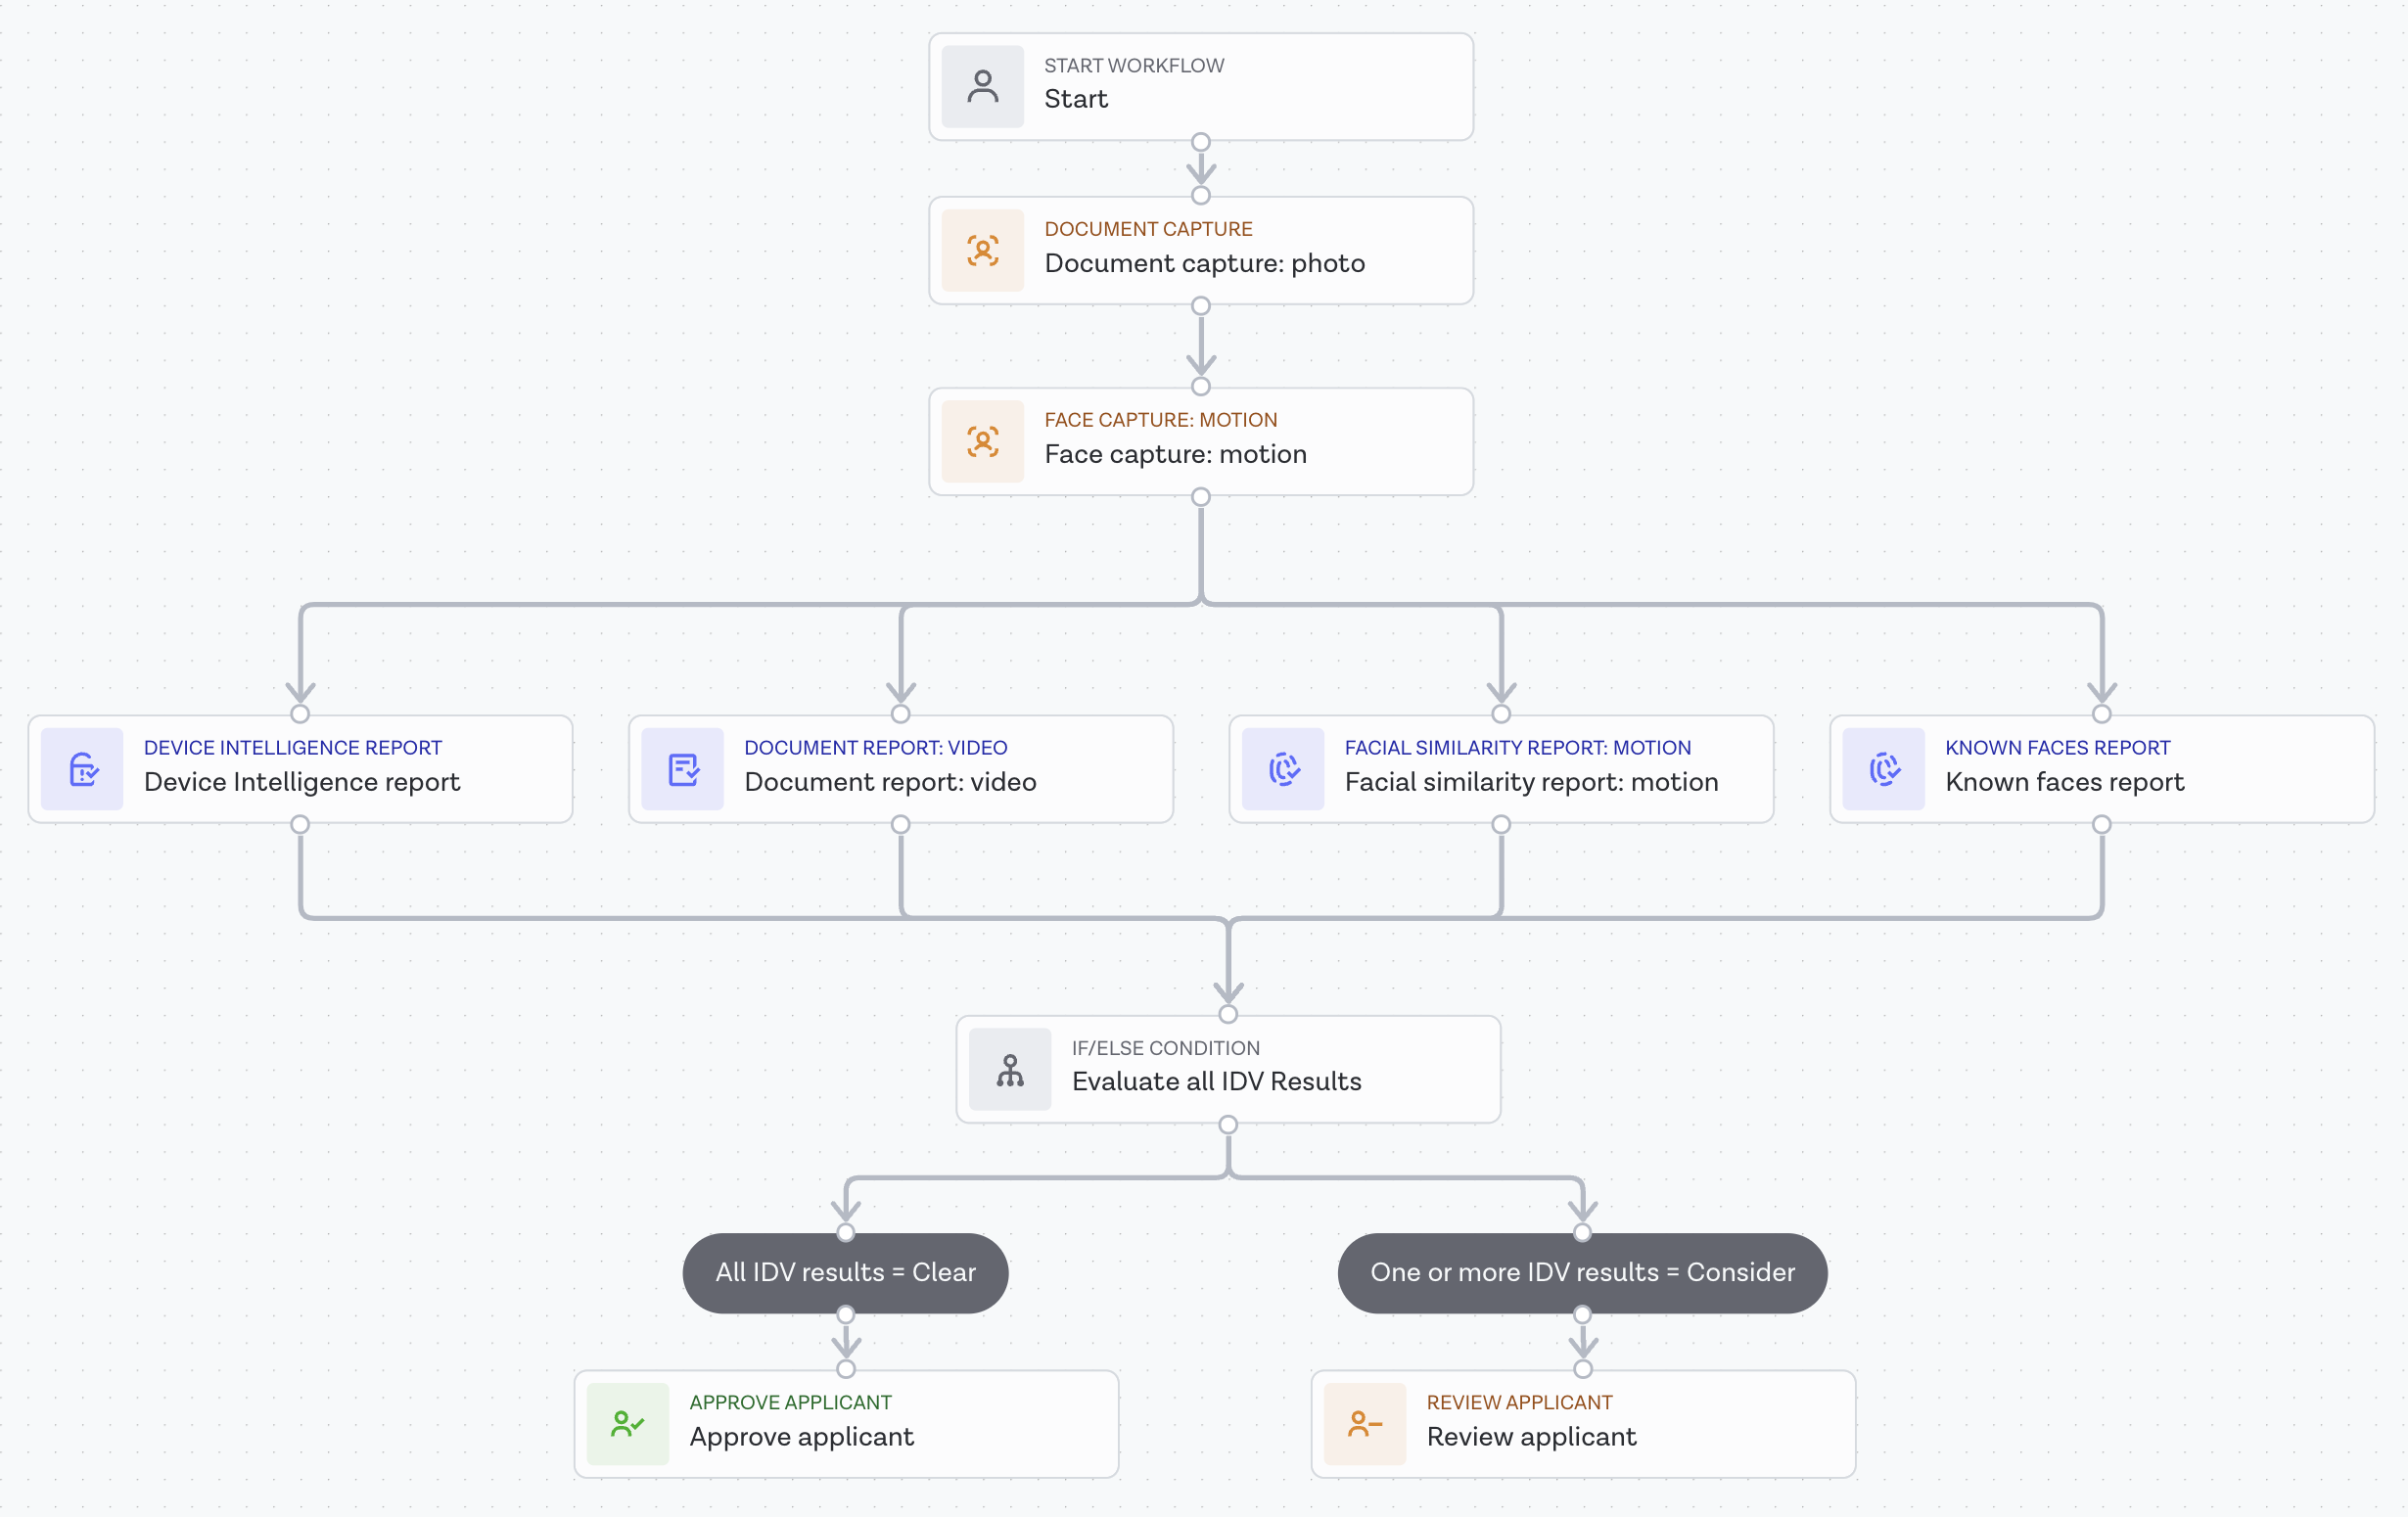Image resolution: width=2408 pixels, height=1517 pixels.
Task: Select the 'All IDV results = Clear' pill
Action: pyautogui.click(x=845, y=1272)
